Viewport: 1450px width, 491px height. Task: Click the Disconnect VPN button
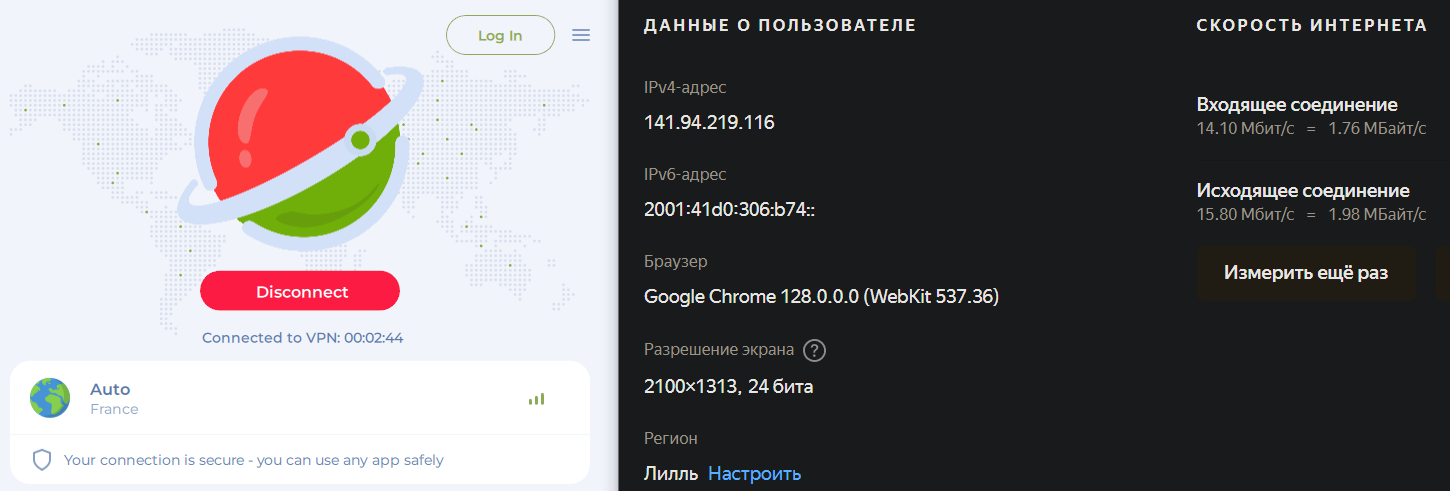300,291
